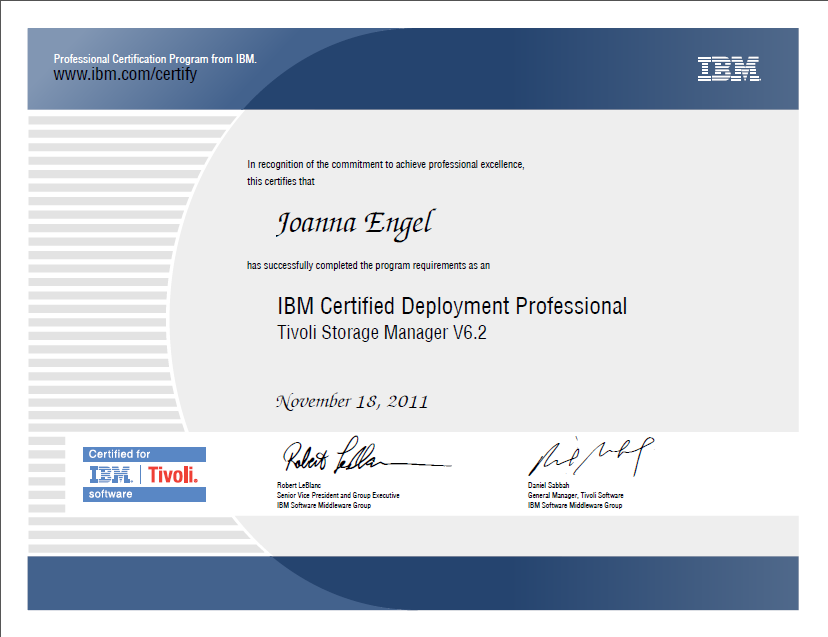Click the small IBM logo in the Tivoli badge
Image resolution: width=828 pixels, height=637 pixels.
point(110,475)
